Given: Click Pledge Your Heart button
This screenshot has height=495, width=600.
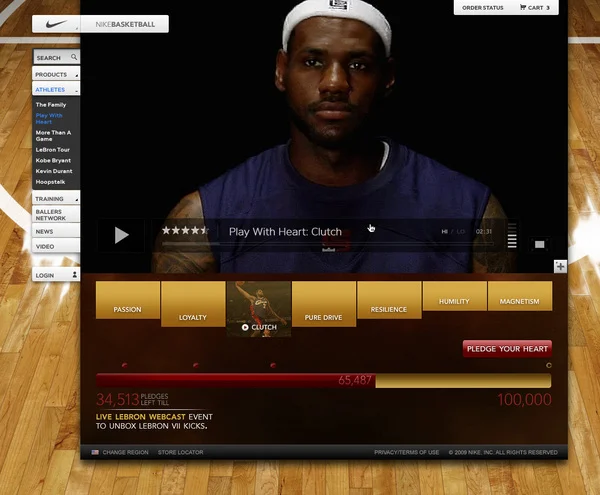Looking at the screenshot, I should pyautogui.click(x=507, y=349).
